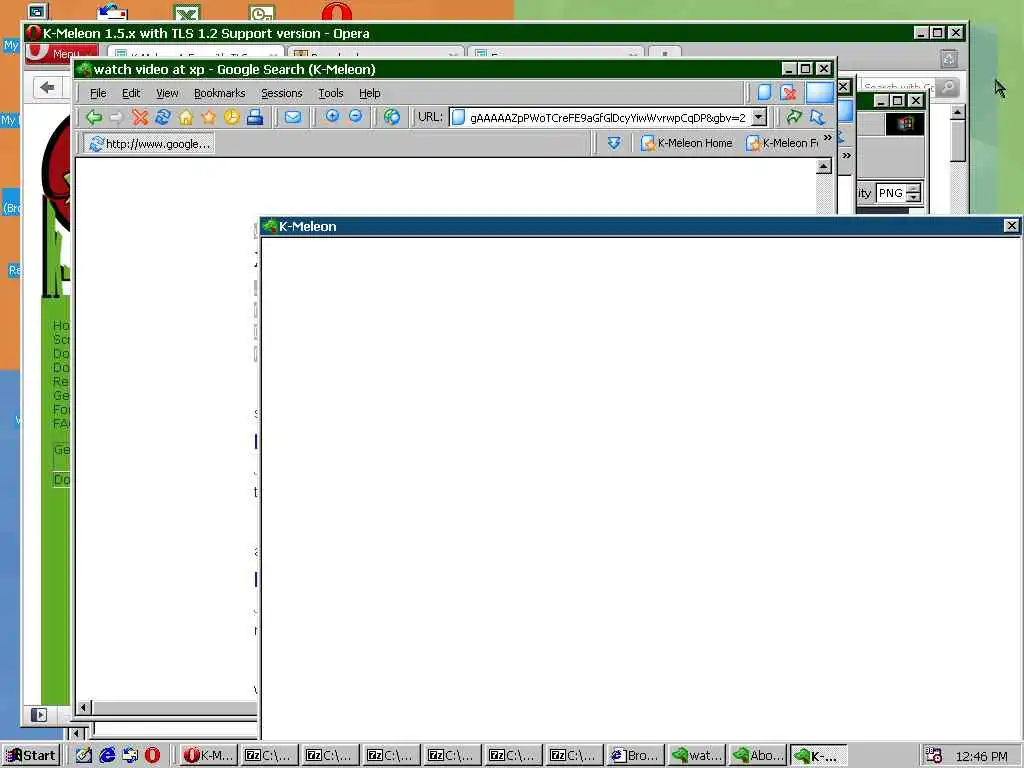Open Tools menu in K-Meleon
The width and height of the screenshot is (1024, 768).
[330, 93]
